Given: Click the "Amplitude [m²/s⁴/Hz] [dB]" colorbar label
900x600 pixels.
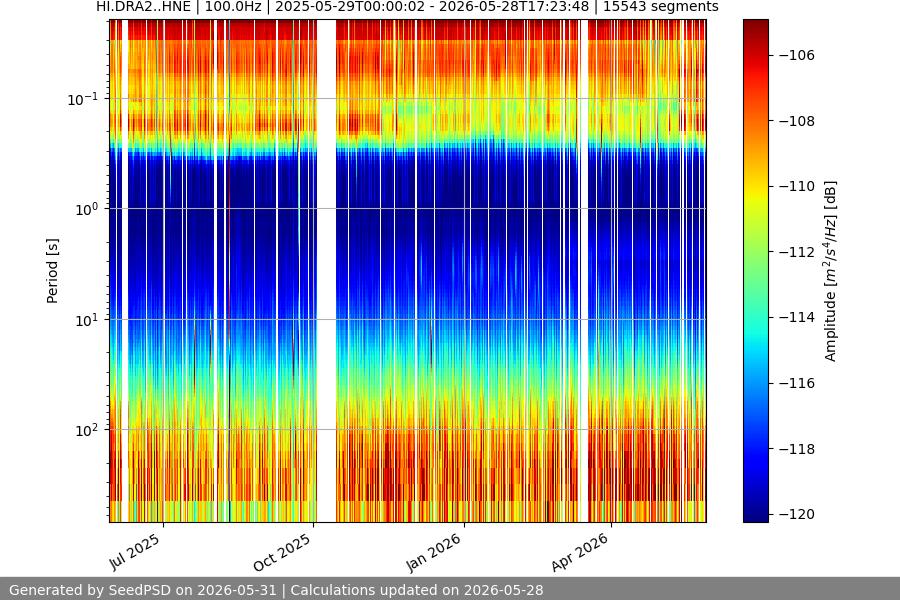Looking at the screenshot, I should (831, 271).
